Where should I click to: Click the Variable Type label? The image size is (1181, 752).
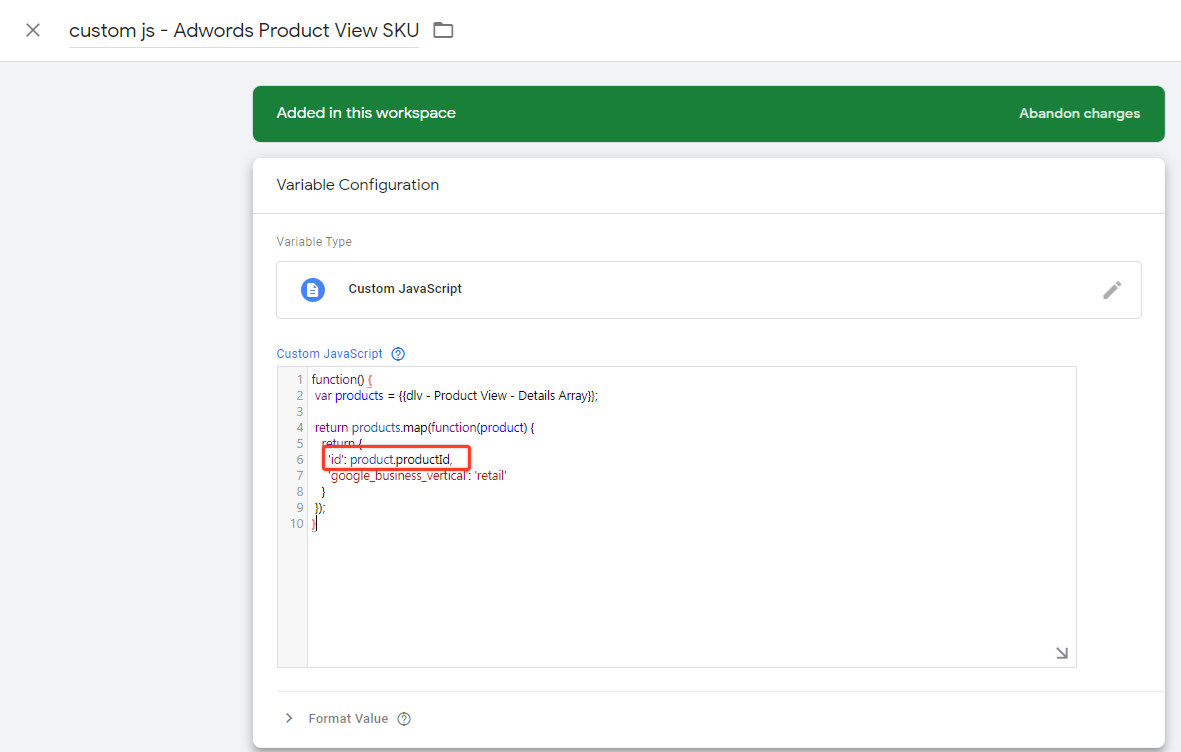pos(314,242)
